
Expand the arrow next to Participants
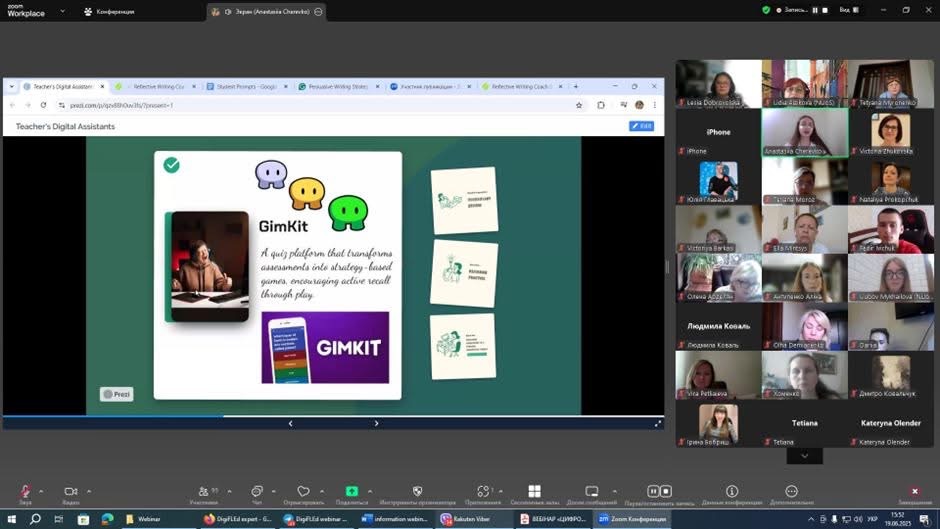click(x=229, y=491)
